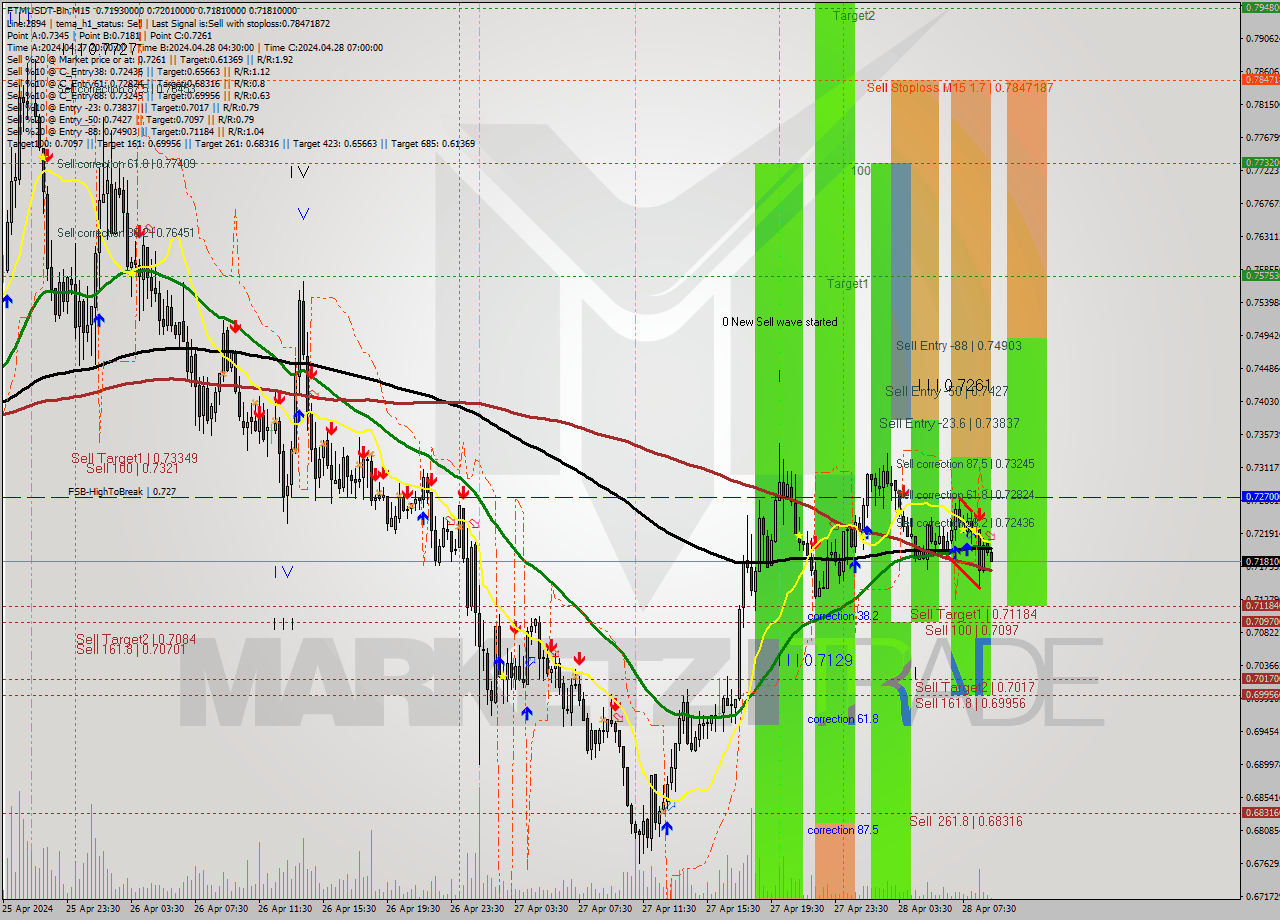Click the 'Sell Entry -88 | 0.74903' label
The height and width of the screenshot is (920, 1280).
(x=958, y=346)
